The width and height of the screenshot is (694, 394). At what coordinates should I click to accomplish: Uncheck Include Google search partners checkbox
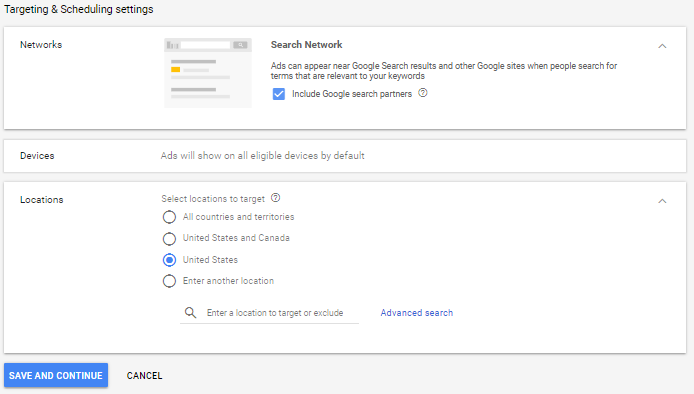pyautogui.click(x=279, y=94)
